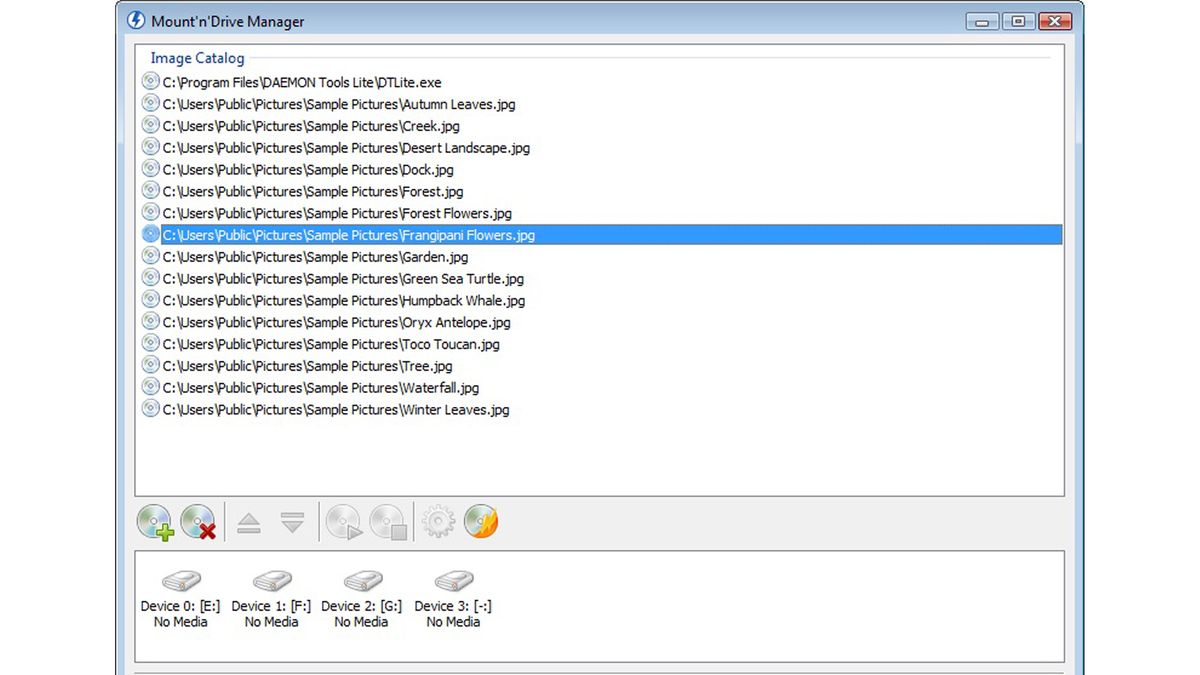Select Device 0 [E:] virtual drive

point(181,599)
